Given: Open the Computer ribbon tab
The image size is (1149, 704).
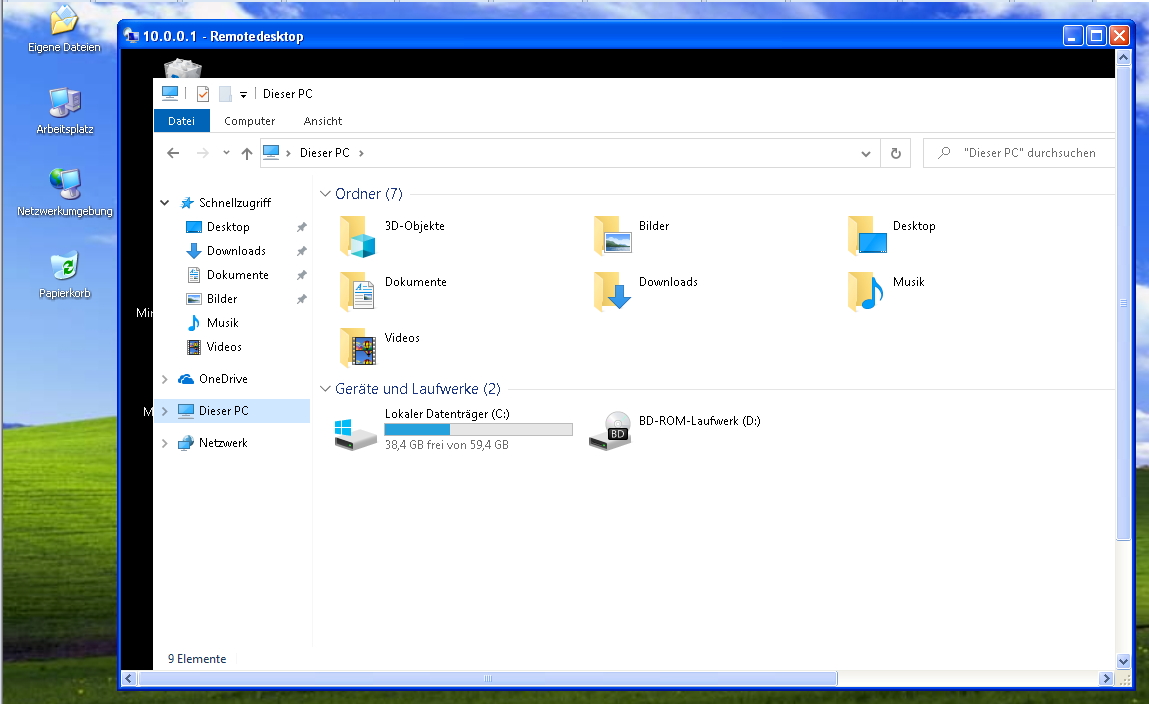Looking at the screenshot, I should pos(250,121).
